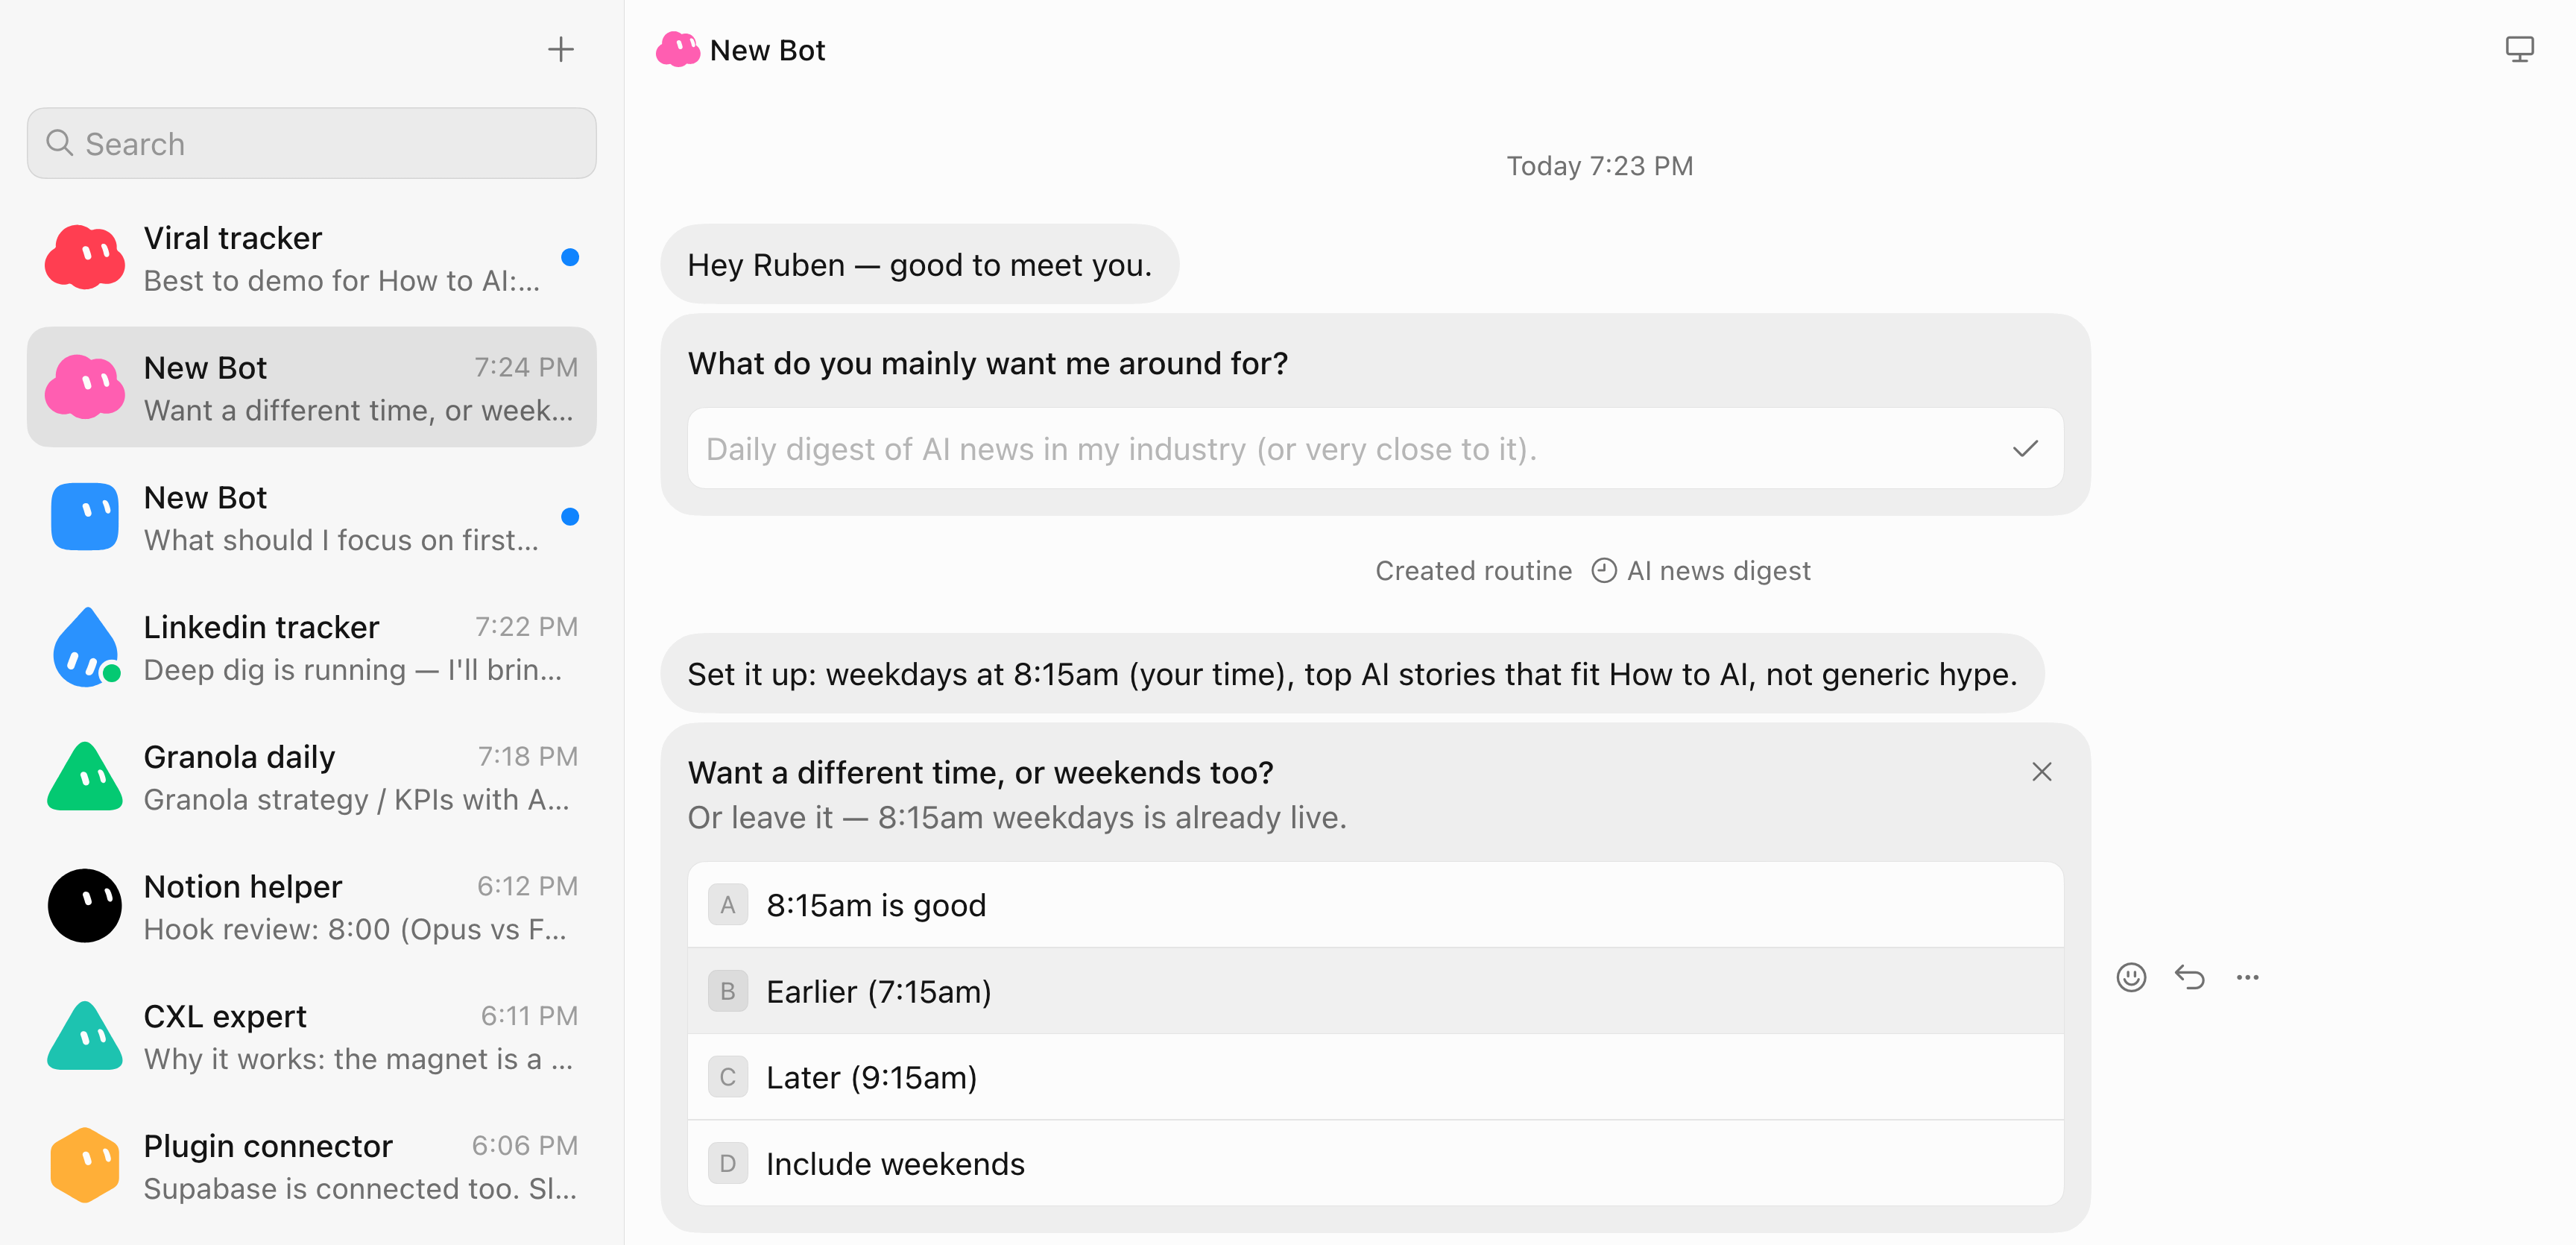This screenshot has width=2576, height=1245.
Task: Open the three-dot more options menu
Action: (2248, 977)
